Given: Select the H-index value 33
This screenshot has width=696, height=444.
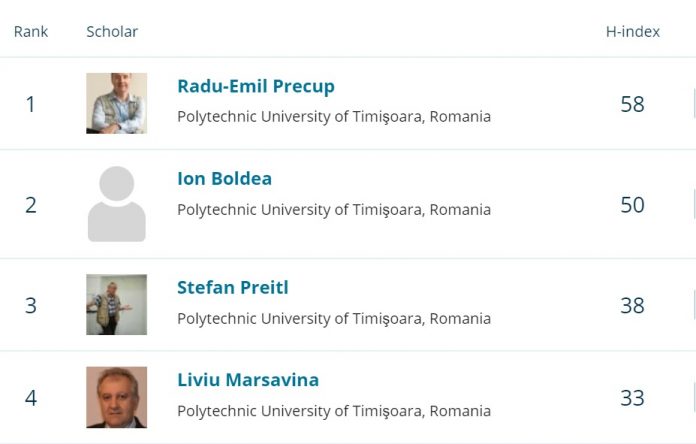Looking at the screenshot, I should [632, 398].
